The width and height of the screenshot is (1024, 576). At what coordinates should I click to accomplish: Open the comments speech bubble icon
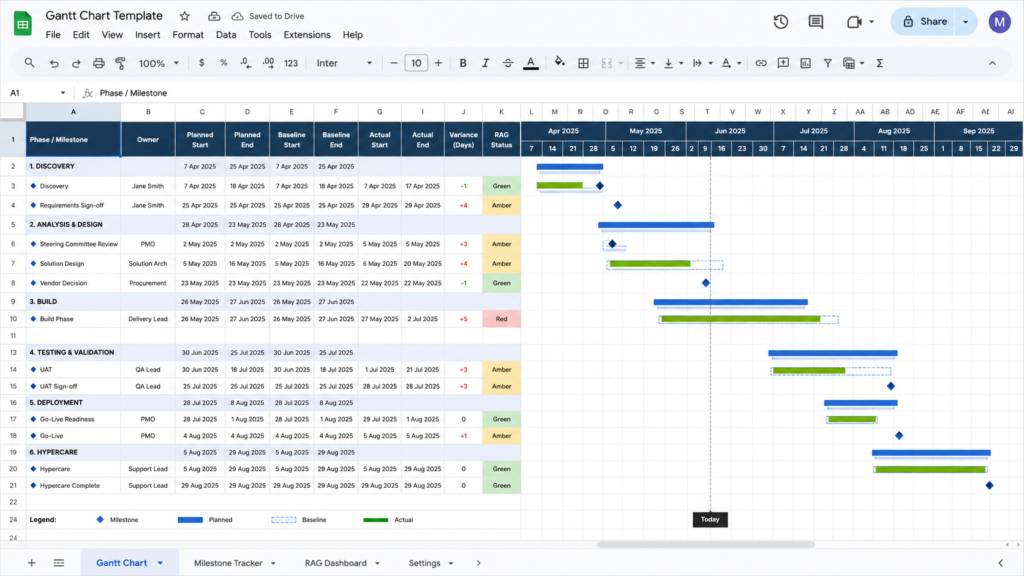(x=816, y=22)
